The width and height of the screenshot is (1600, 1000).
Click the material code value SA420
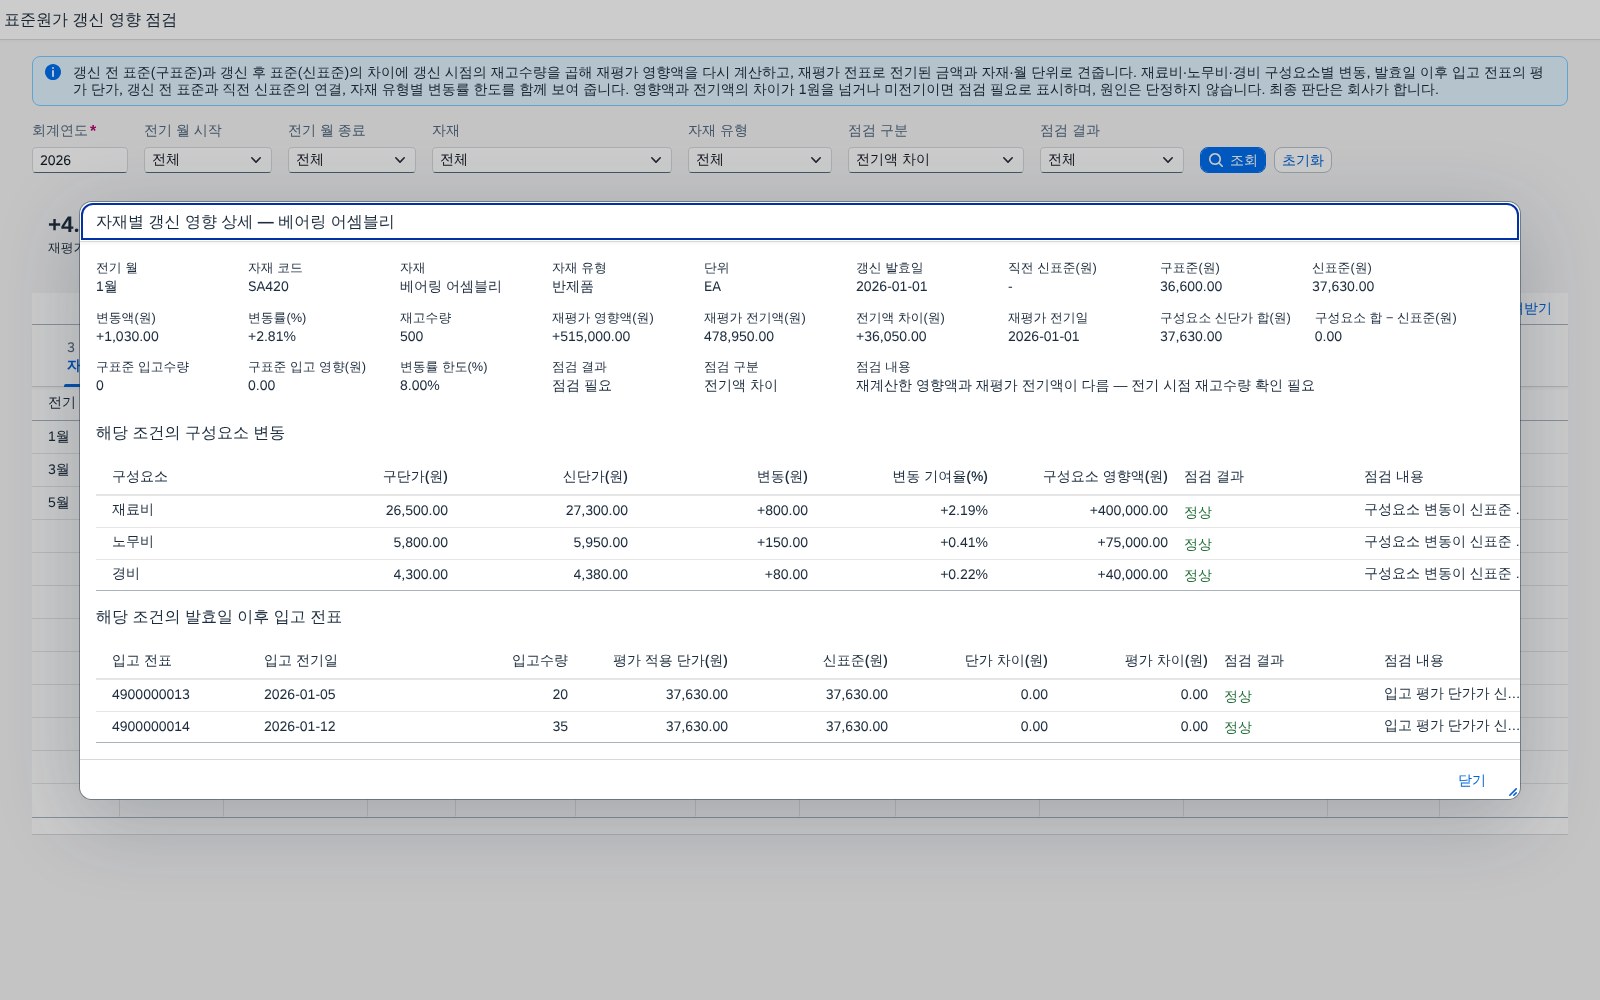tap(268, 286)
